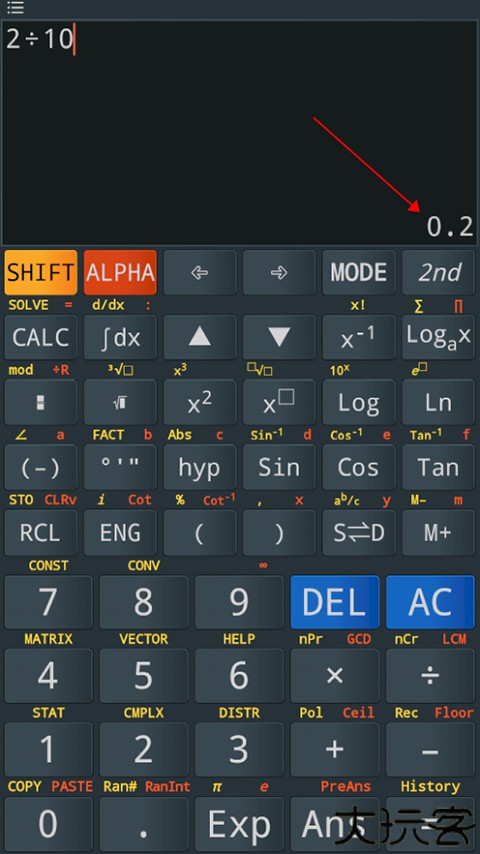Toggle the 2nd function key
This screenshot has height=854, width=480.
point(439,272)
